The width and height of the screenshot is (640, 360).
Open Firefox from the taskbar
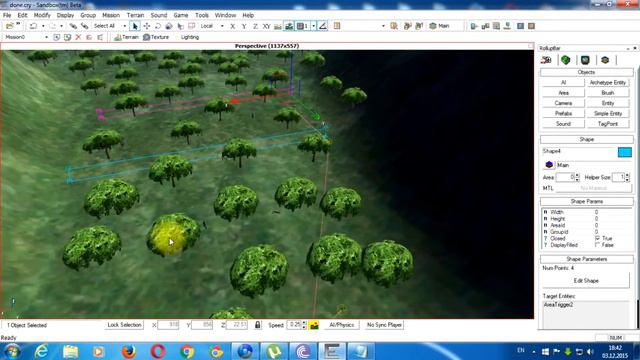point(129,351)
